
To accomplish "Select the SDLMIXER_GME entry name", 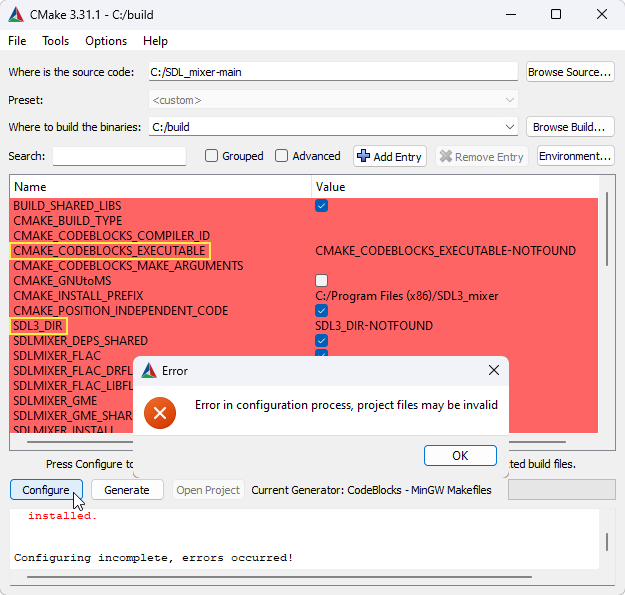I will coord(55,401).
